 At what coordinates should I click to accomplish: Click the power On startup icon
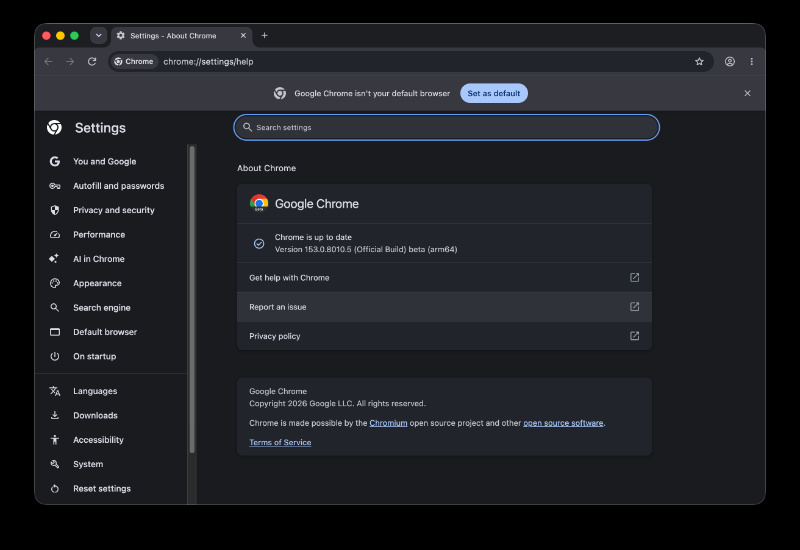tap(55, 356)
